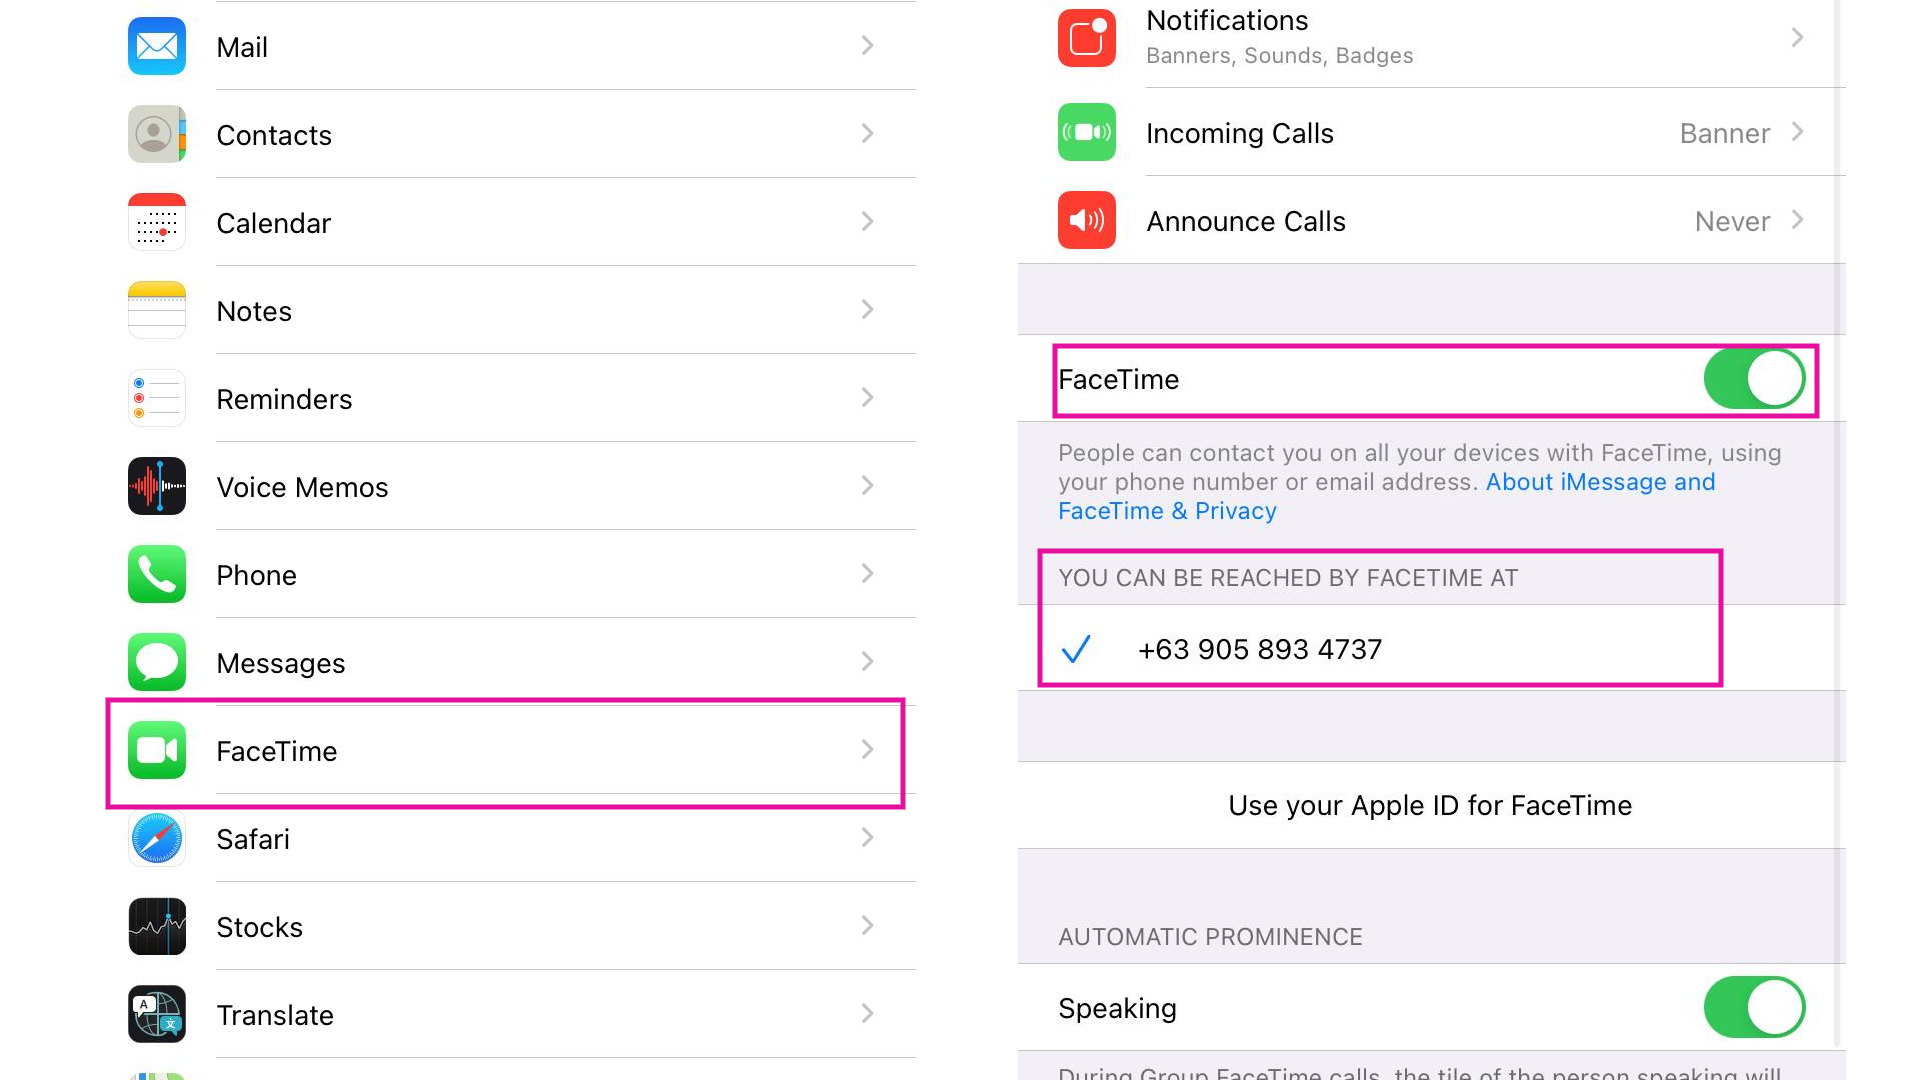Open Voice Memos app settings

(x=506, y=487)
